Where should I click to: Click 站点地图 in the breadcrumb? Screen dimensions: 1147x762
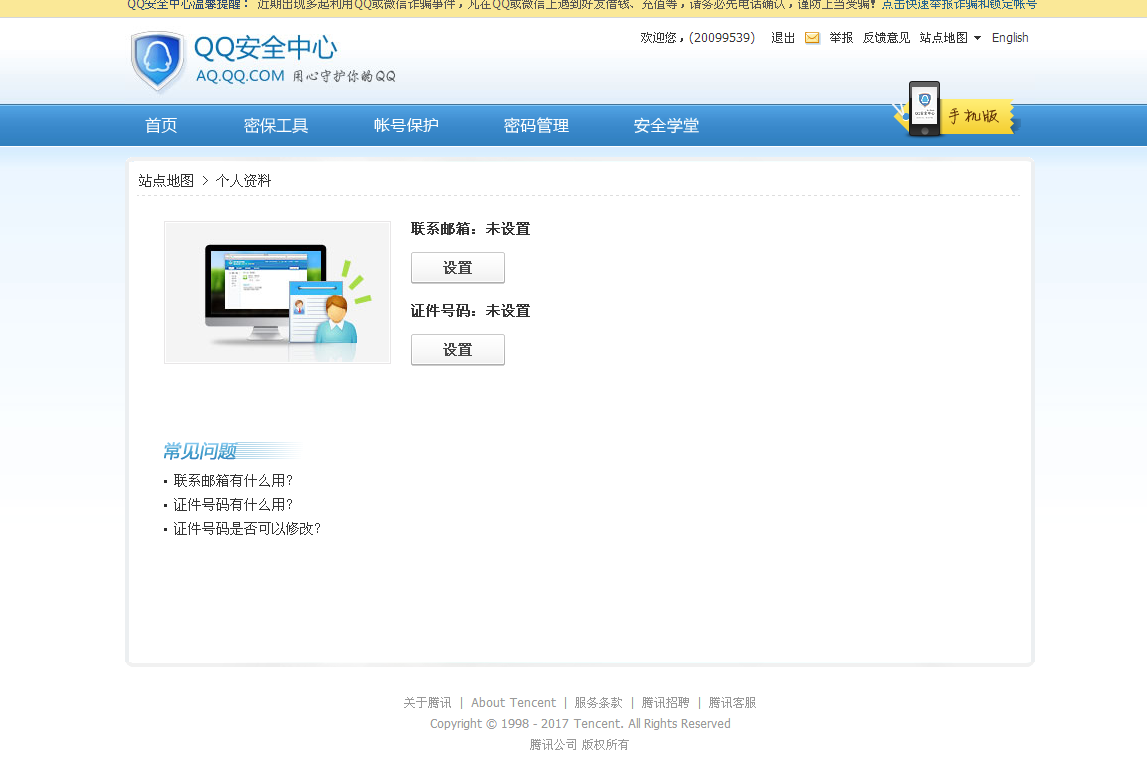click(x=166, y=181)
